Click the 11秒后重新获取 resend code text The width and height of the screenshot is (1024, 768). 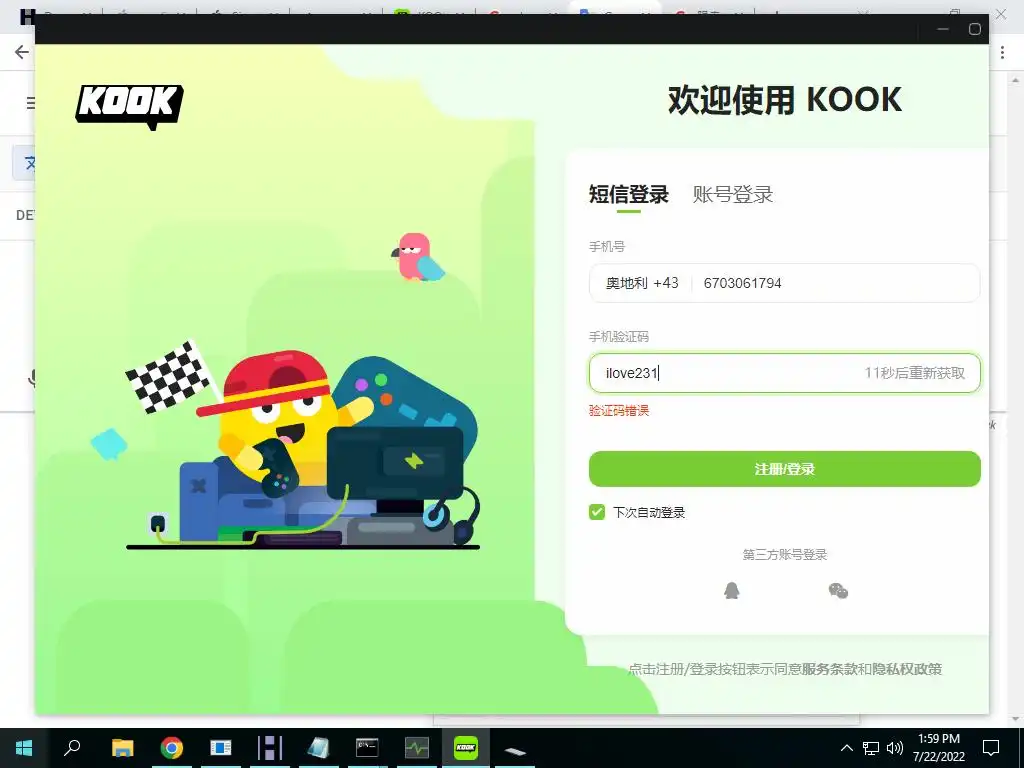(x=914, y=373)
